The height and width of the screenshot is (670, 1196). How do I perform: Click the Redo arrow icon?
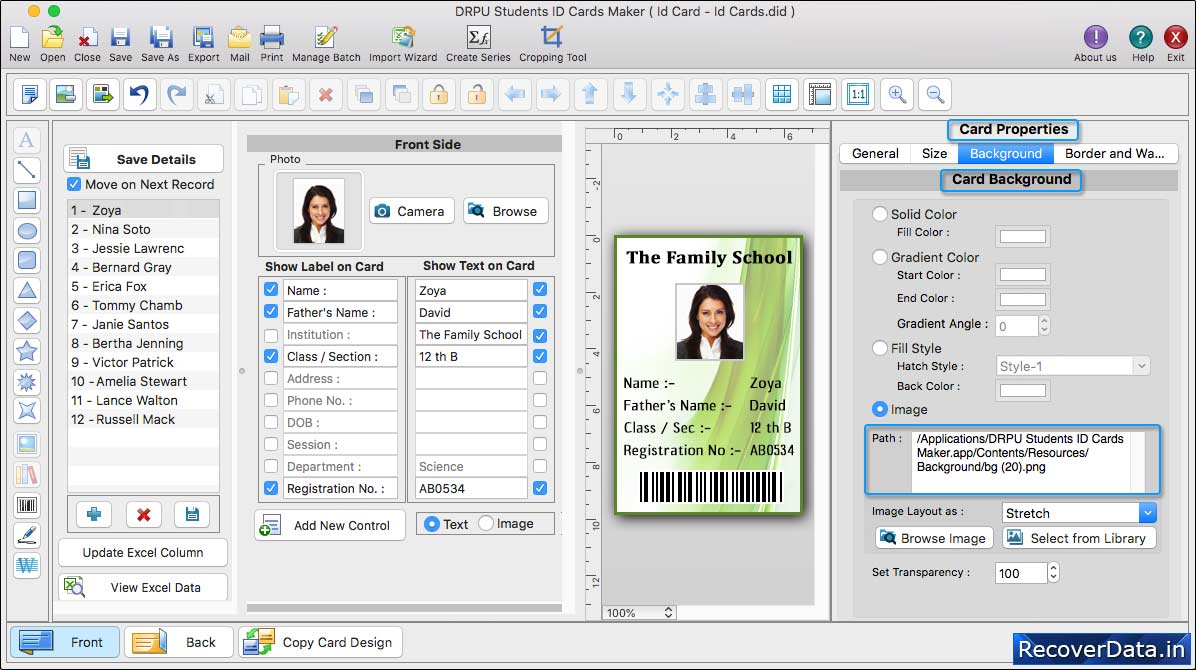coord(176,95)
